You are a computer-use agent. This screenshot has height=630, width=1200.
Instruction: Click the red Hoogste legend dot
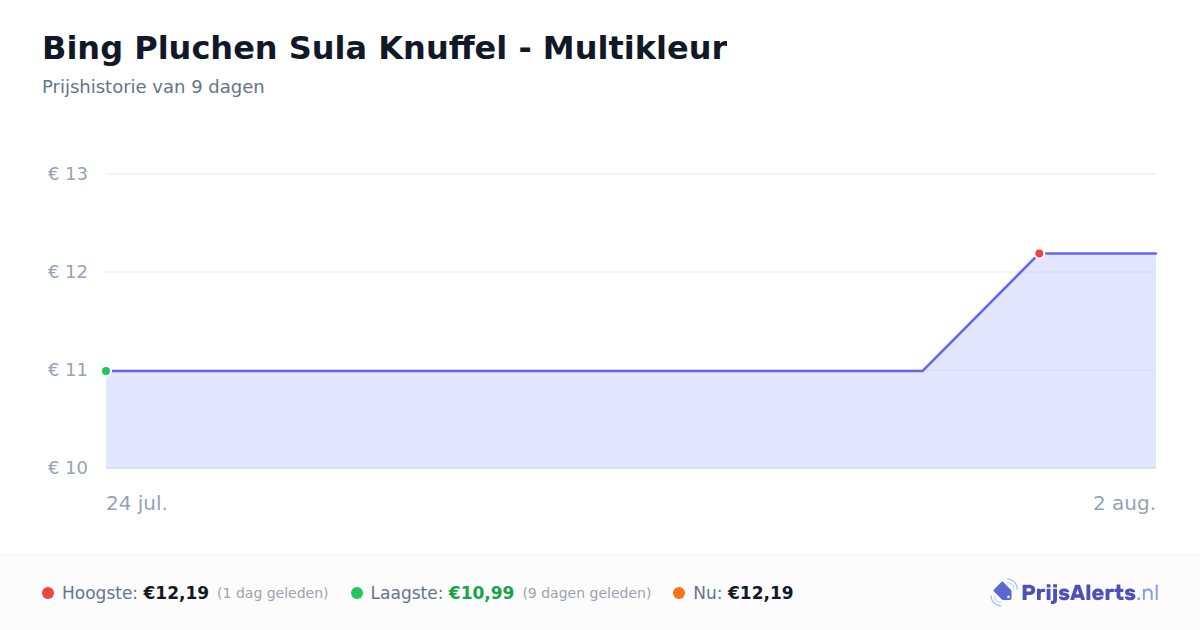pos(48,593)
